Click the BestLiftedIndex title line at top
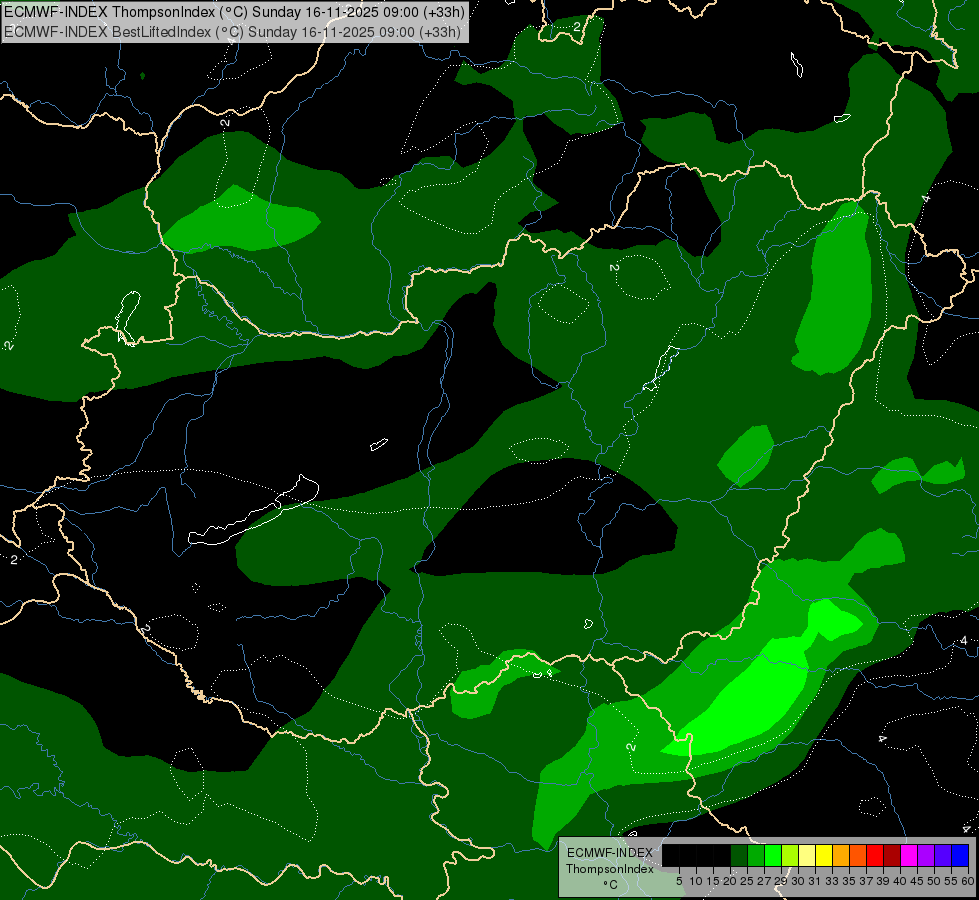Image resolution: width=979 pixels, height=900 pixels. [x=232, y=32]
